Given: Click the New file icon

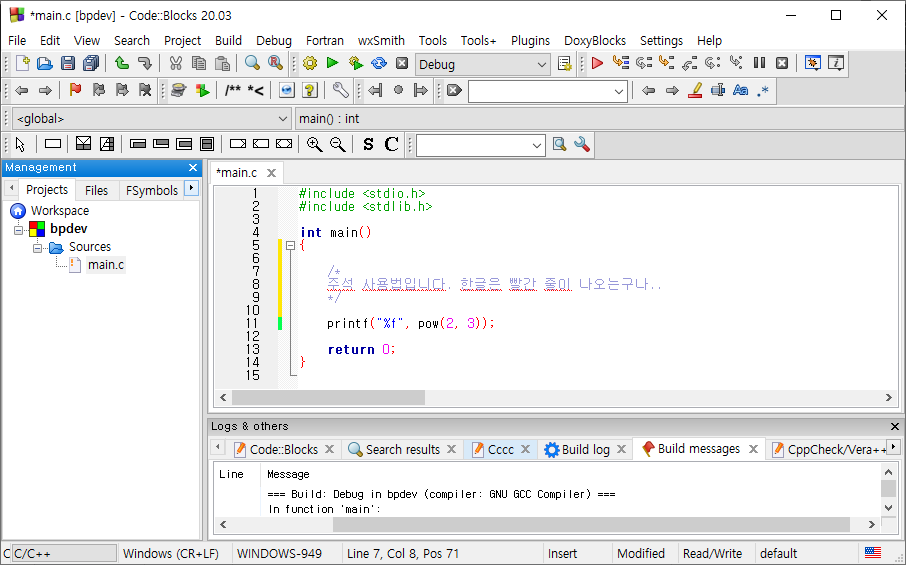Looking at the screenshot, I should click(22, 63).
